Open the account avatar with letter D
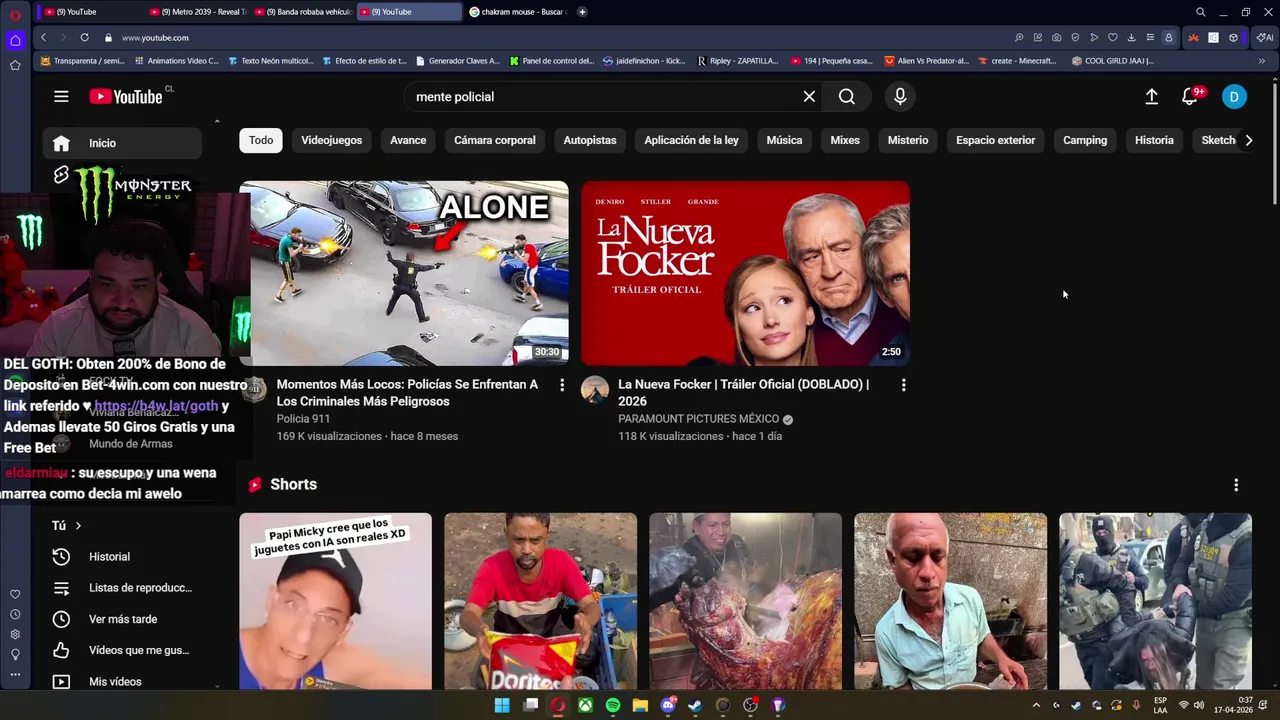The width and height of the screenshot is (1280, 720). click(x=1234, y=97)
